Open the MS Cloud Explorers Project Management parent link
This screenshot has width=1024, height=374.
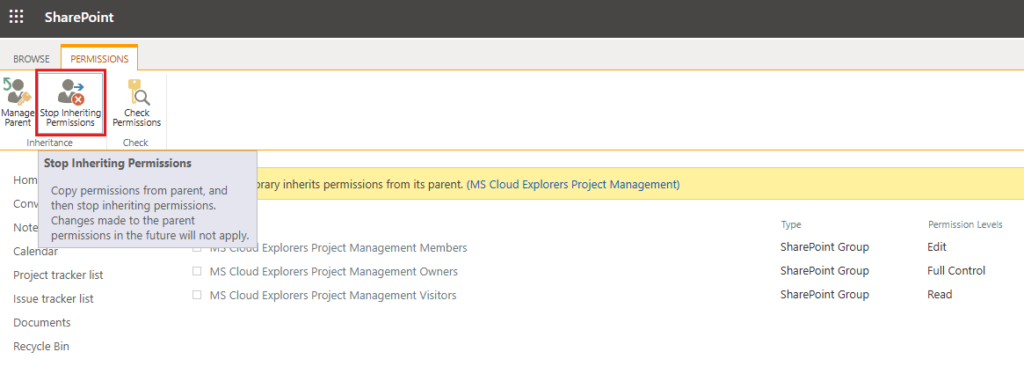coord(573,185)
